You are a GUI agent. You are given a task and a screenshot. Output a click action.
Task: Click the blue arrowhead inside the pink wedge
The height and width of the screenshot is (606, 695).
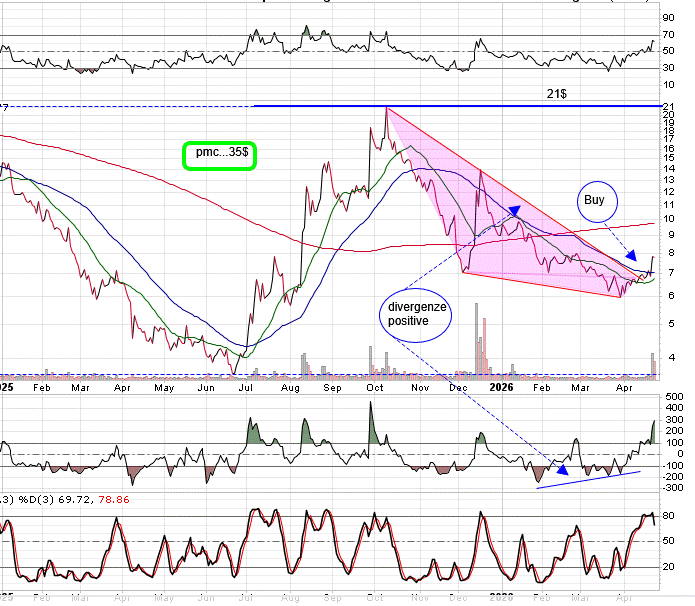514,211
